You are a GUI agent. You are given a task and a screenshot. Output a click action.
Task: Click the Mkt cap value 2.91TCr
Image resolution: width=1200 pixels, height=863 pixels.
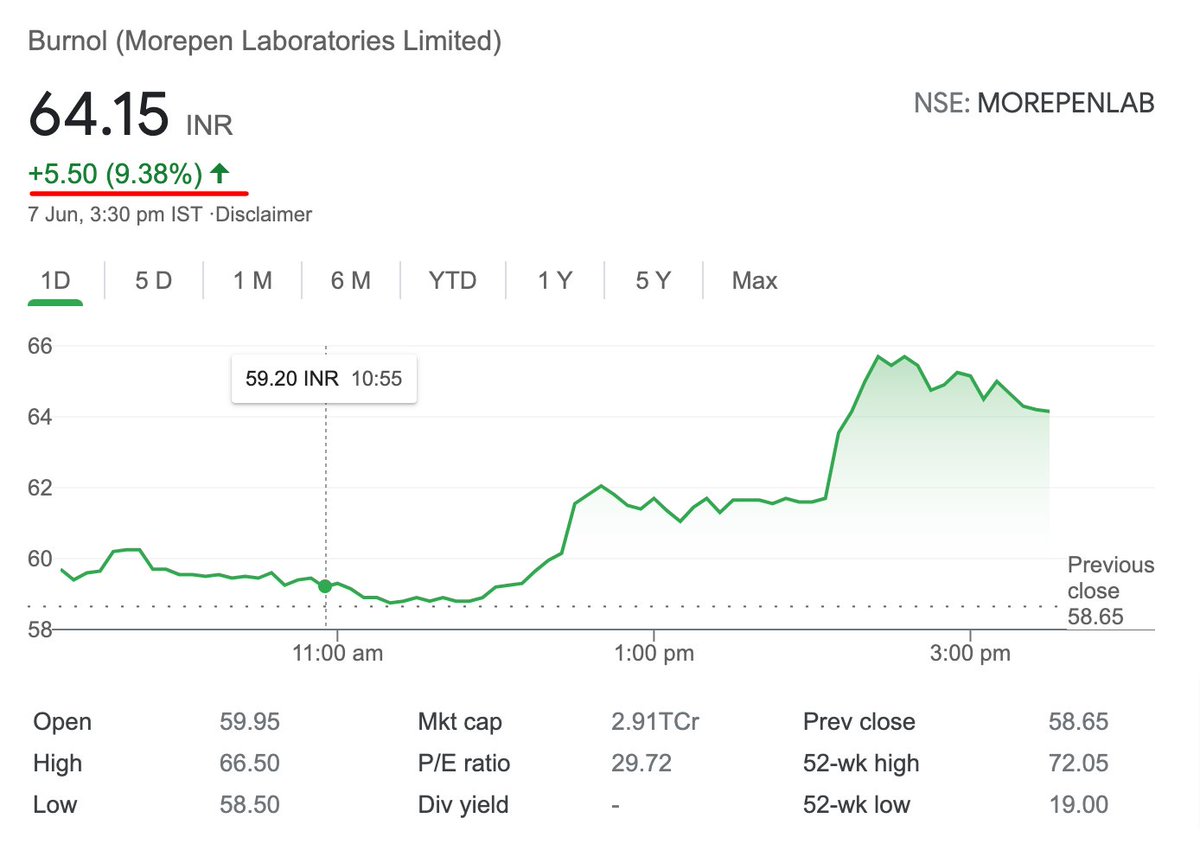pos(655,722)
